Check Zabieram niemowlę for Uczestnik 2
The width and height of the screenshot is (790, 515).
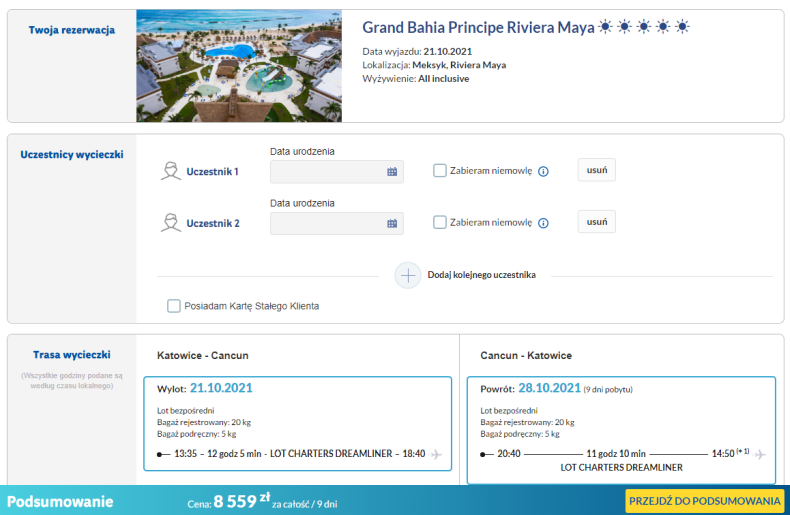coord(440,222)
